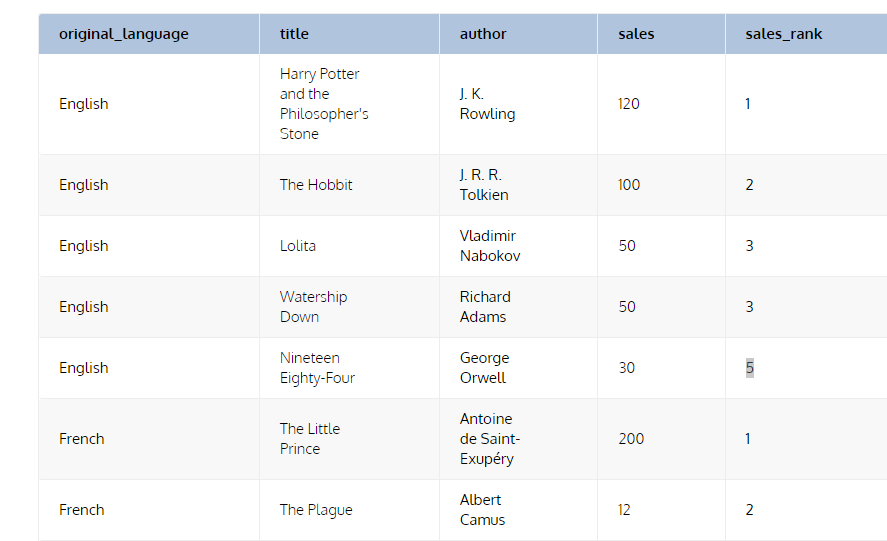
Task: Select The Hobbit title cell
Action: tap(349, 185)
